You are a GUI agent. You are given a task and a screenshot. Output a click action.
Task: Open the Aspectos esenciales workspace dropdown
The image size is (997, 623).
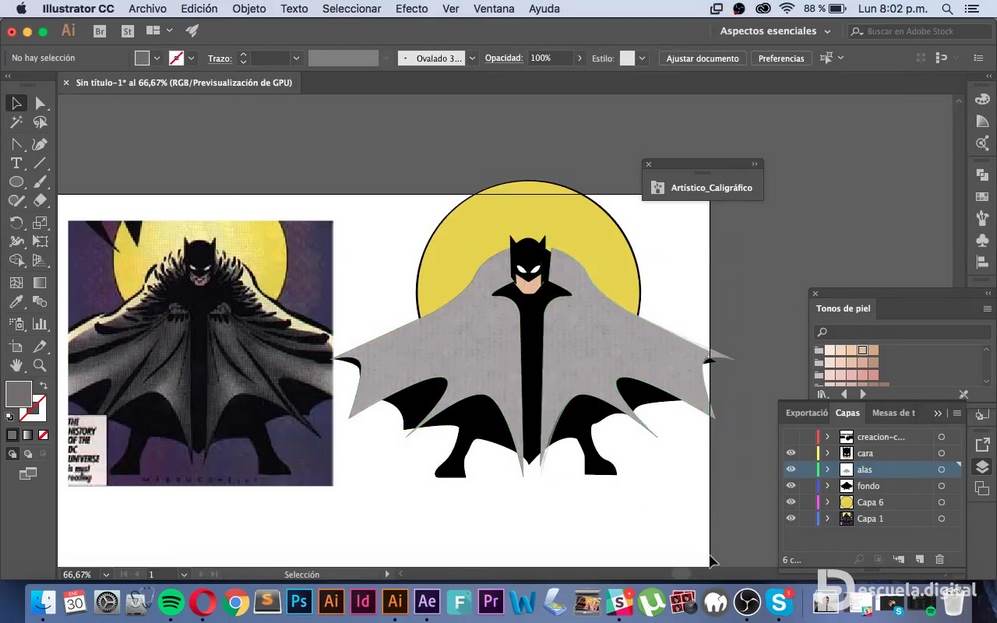775,31
